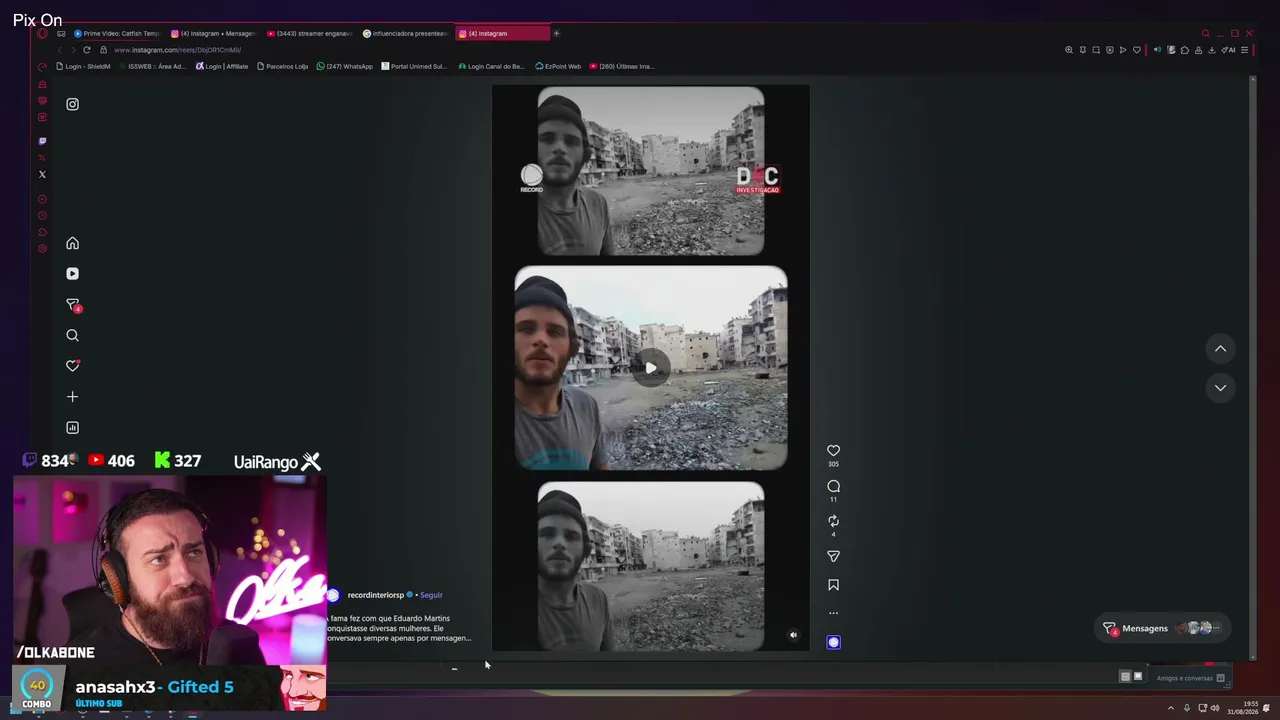Open the Login - ShieldM bookmark

(83, 66)
